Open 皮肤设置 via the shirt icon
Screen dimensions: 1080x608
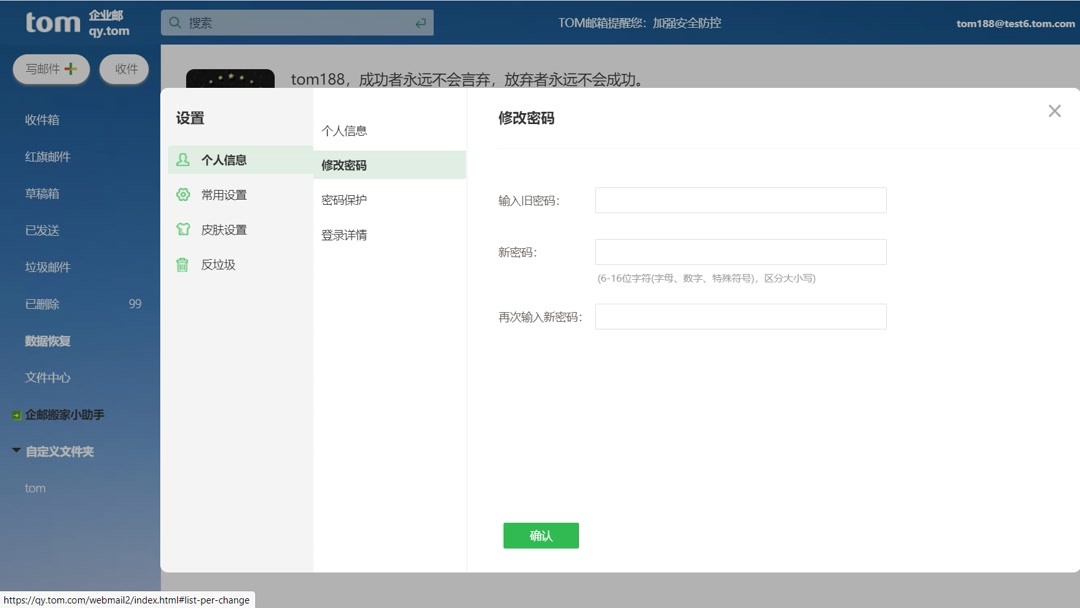click(183, 229)
